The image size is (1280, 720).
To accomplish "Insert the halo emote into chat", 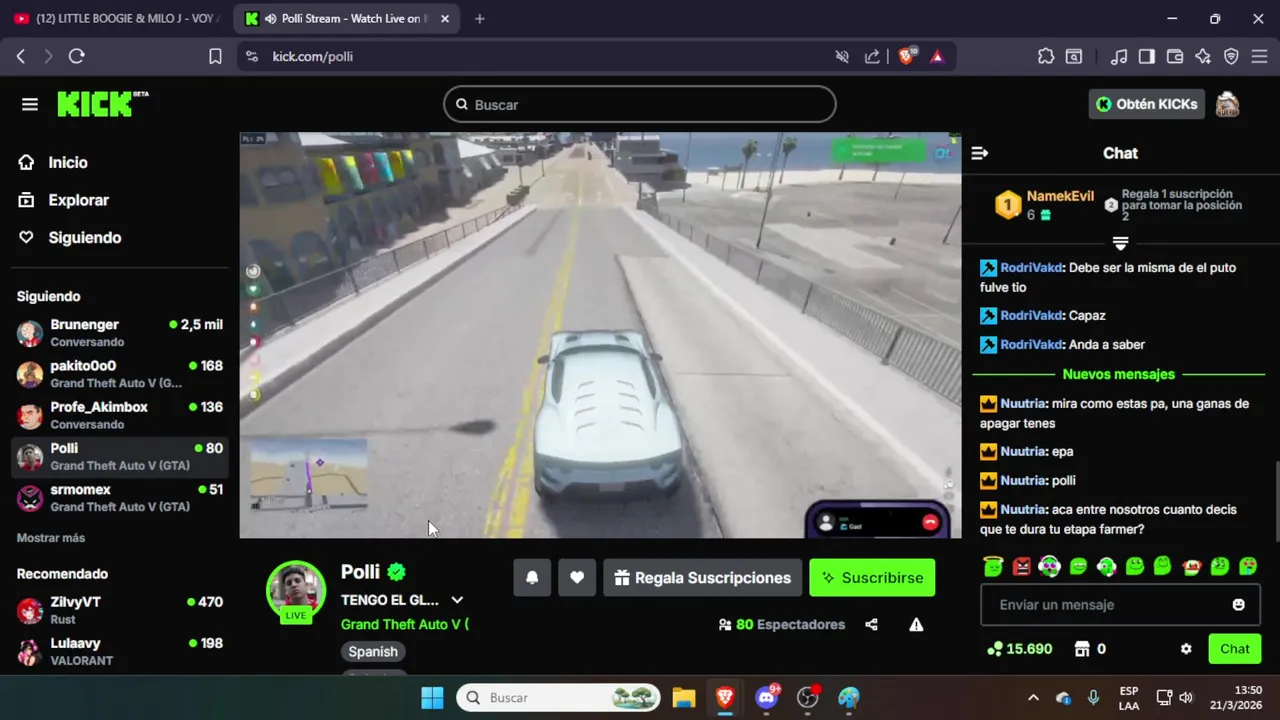I will (993, 566).
